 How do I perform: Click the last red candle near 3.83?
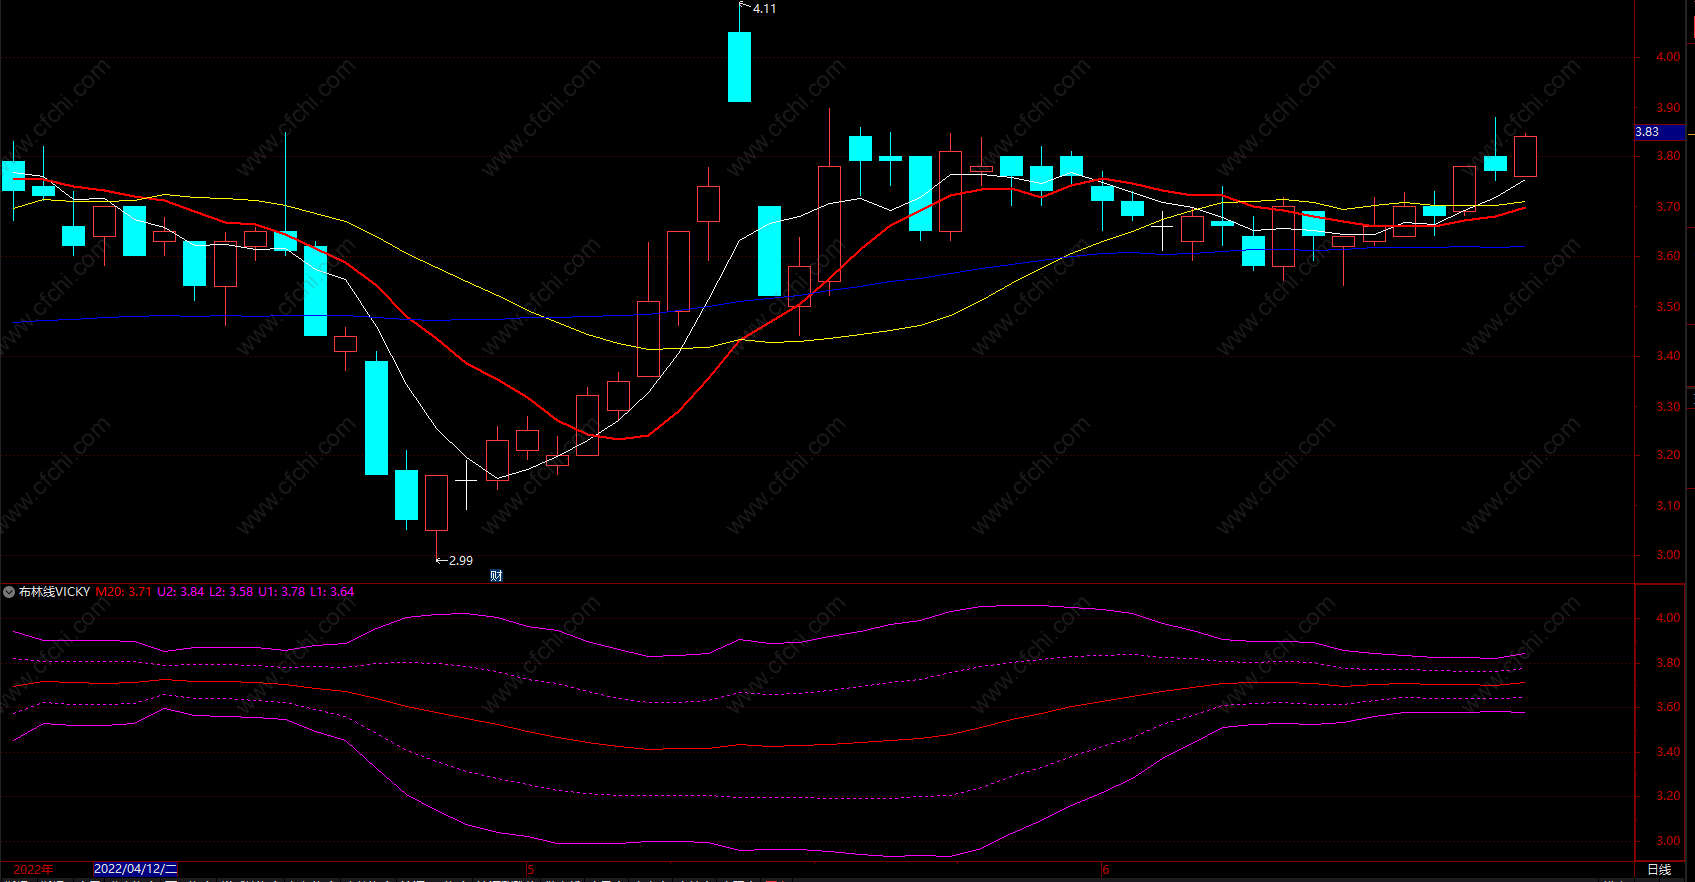click(1525, 156)
